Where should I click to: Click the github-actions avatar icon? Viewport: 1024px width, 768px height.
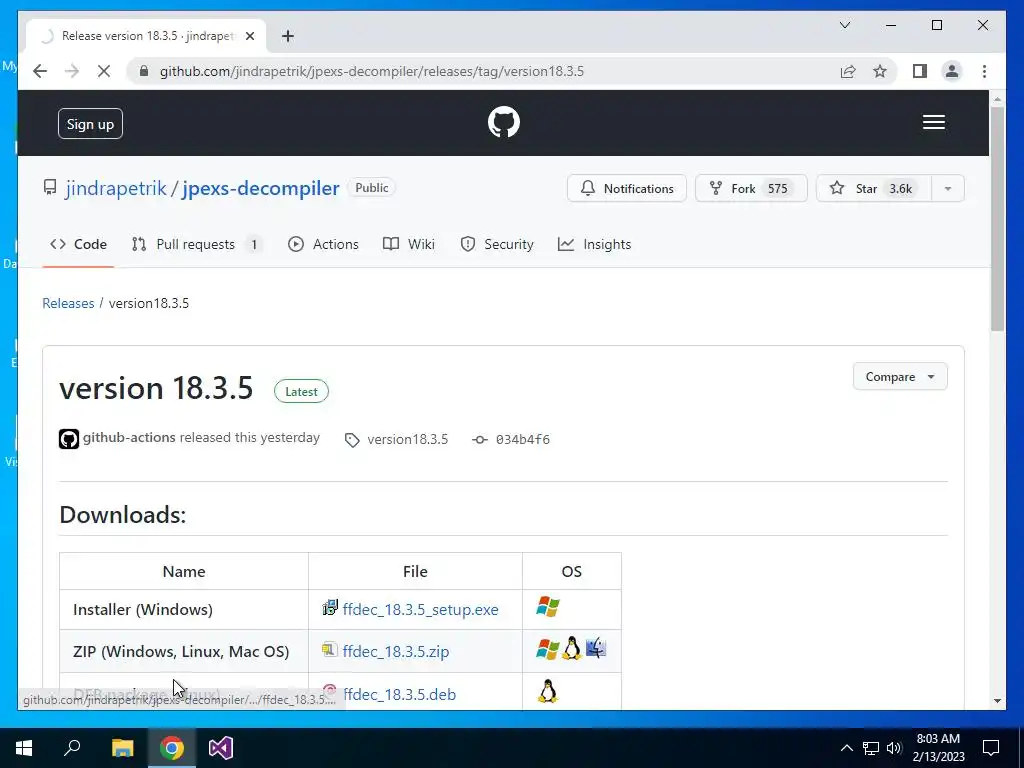click(69, 439)
